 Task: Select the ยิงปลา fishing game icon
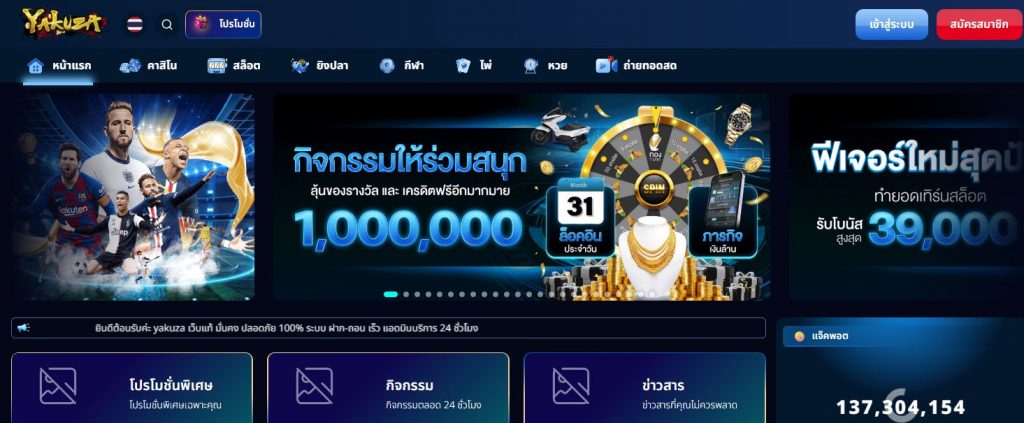point(300,65)
